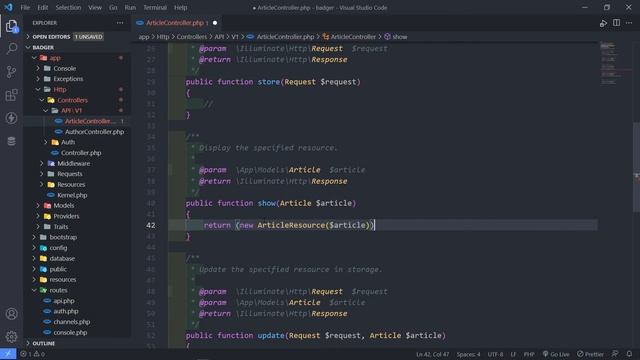Screen dimensions: 640x360
Task: Open Explorer Views and More Actions ellipsis
Action: click(x=120, y=23)
